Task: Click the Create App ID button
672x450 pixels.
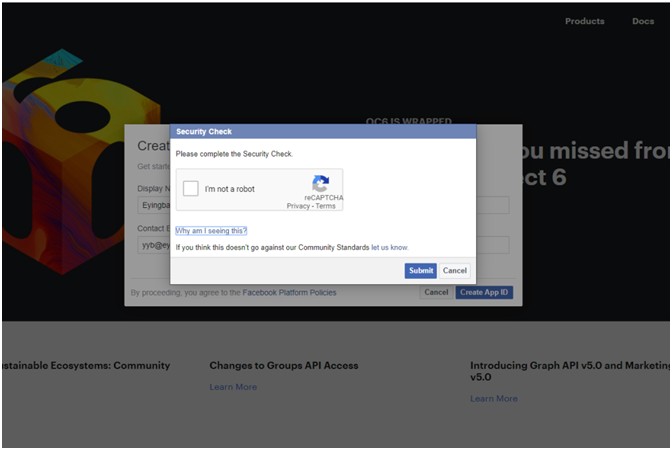Action: pos(484,292)
